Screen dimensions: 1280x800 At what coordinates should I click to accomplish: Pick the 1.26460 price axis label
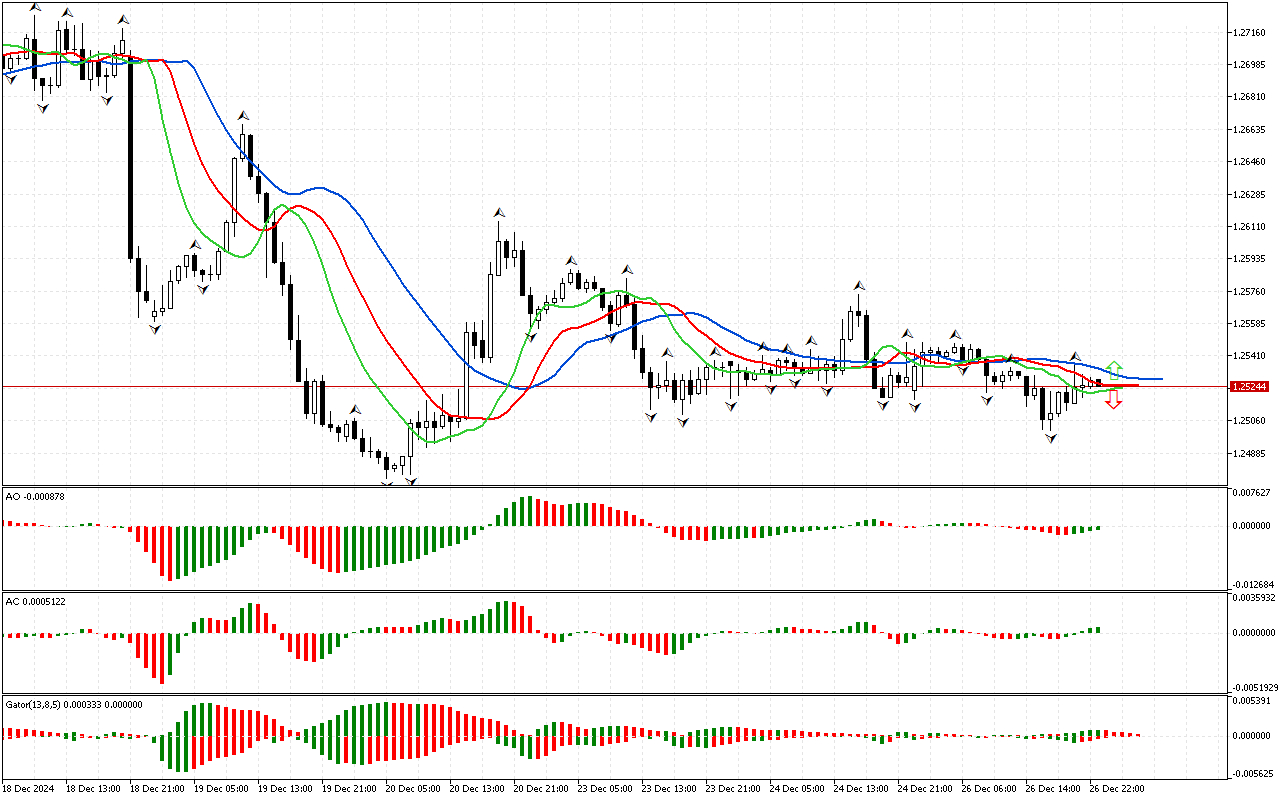click(x=1250, y=162)
